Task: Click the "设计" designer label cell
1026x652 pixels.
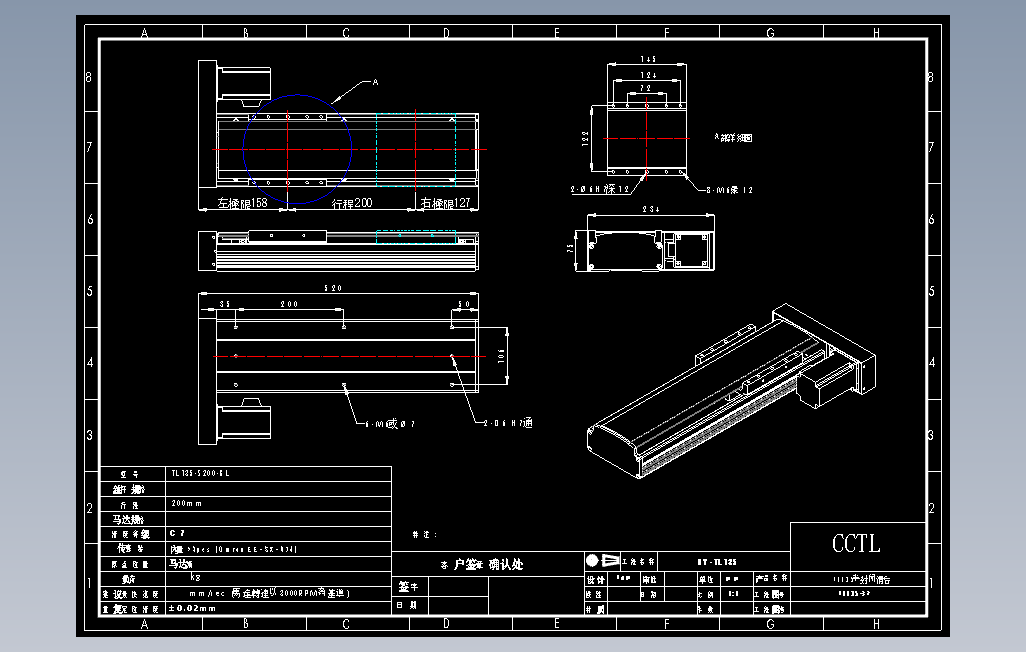Action: [x=595, y=579]
